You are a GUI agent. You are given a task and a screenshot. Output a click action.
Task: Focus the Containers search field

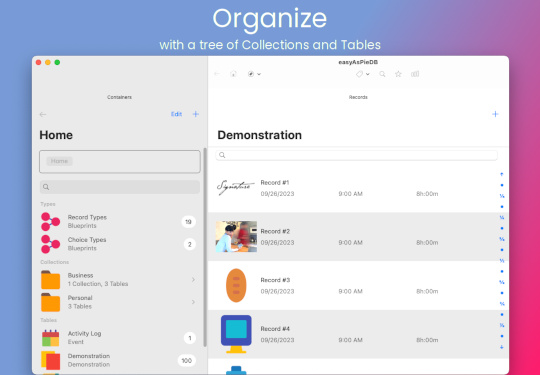click(120, 187)
